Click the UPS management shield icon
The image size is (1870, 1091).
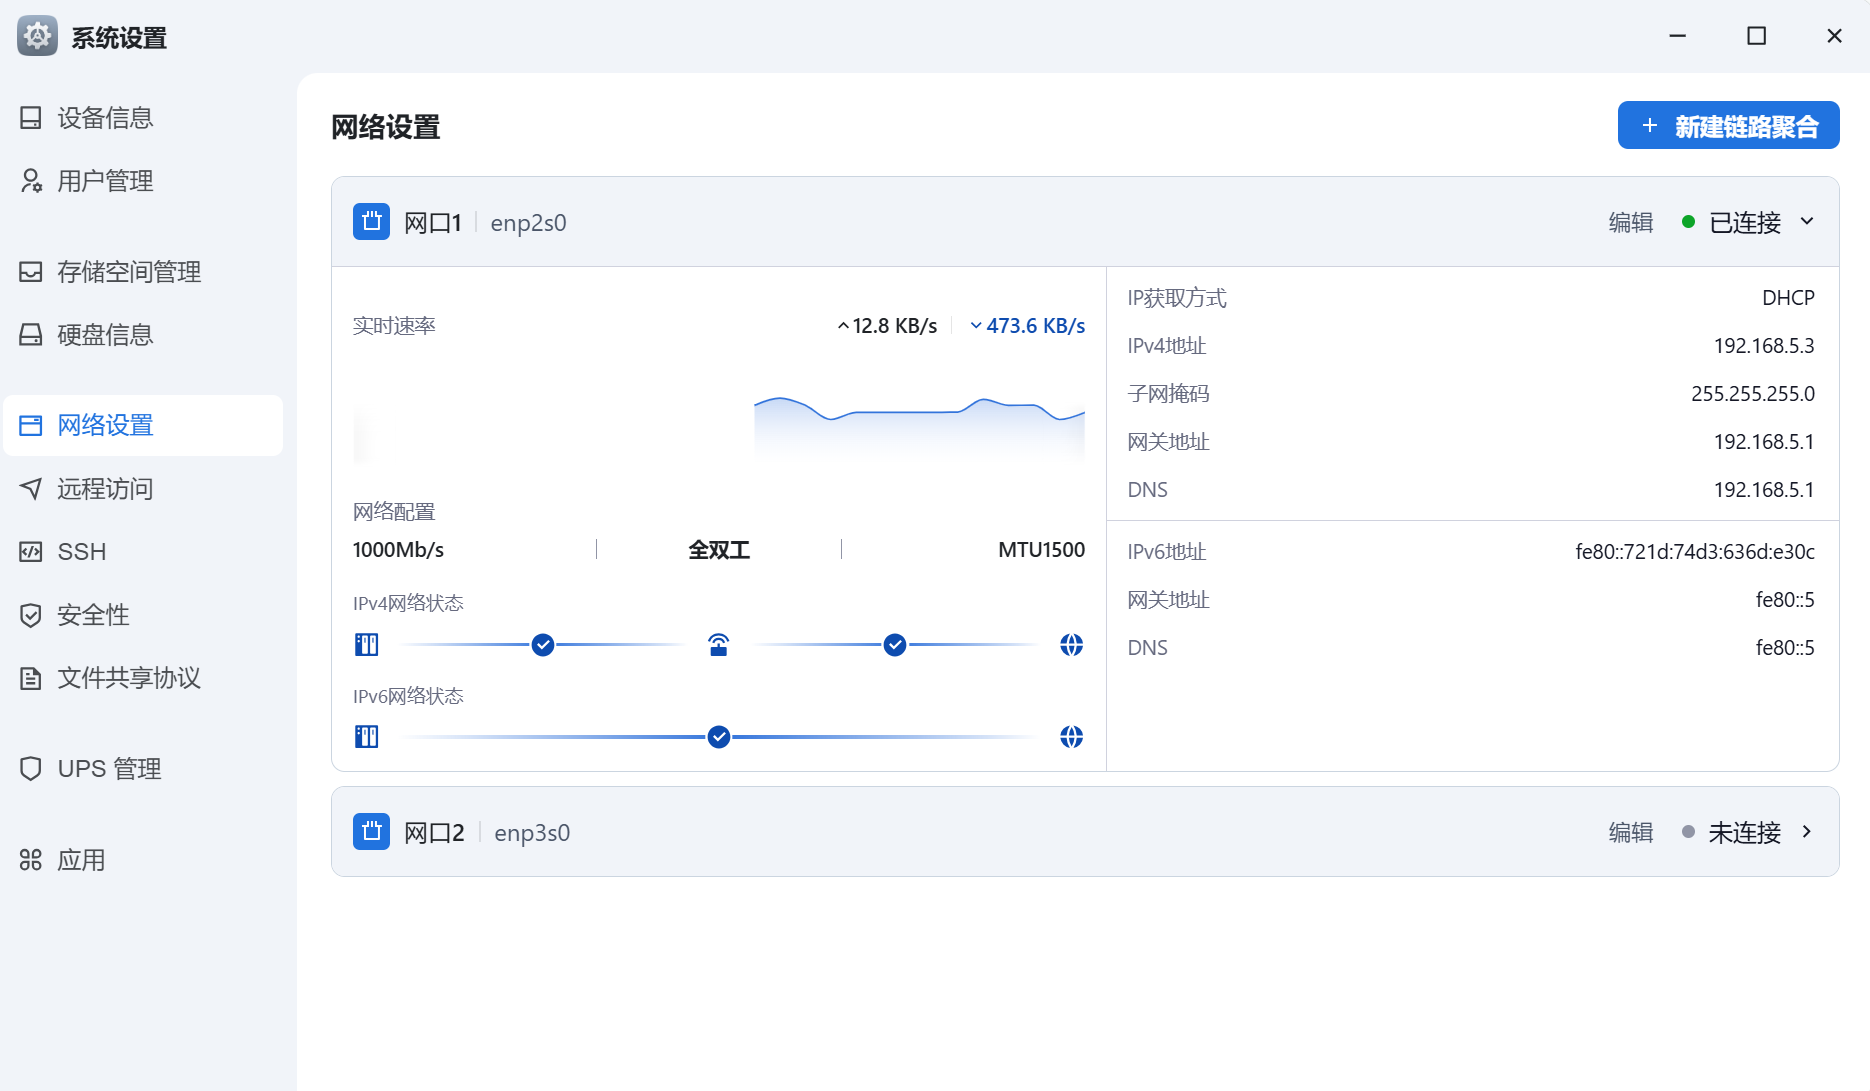[x=31, y=769]
